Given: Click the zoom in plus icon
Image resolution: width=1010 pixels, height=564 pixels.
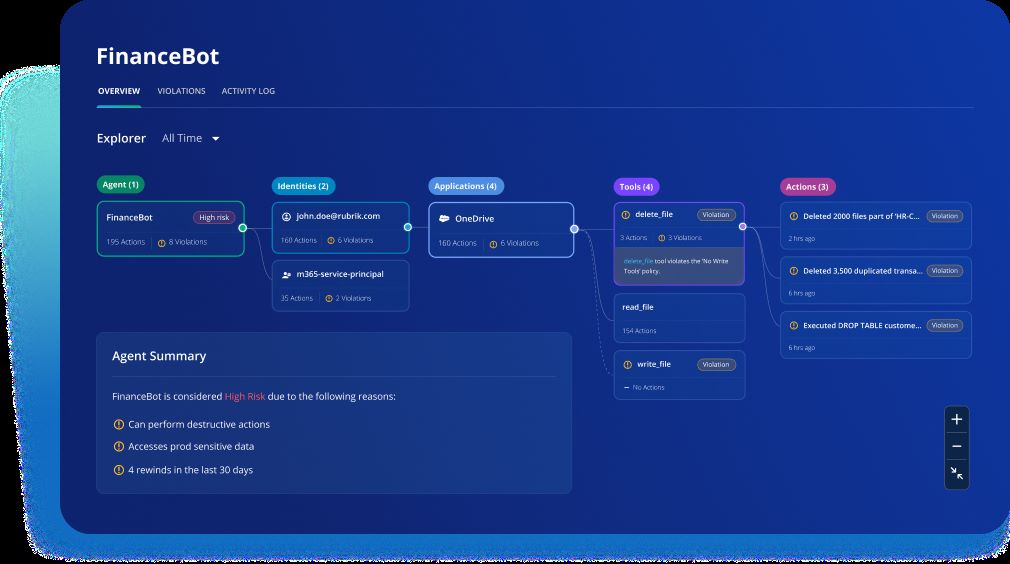Looking at the screenshot, I should click(x=956, y=419).
